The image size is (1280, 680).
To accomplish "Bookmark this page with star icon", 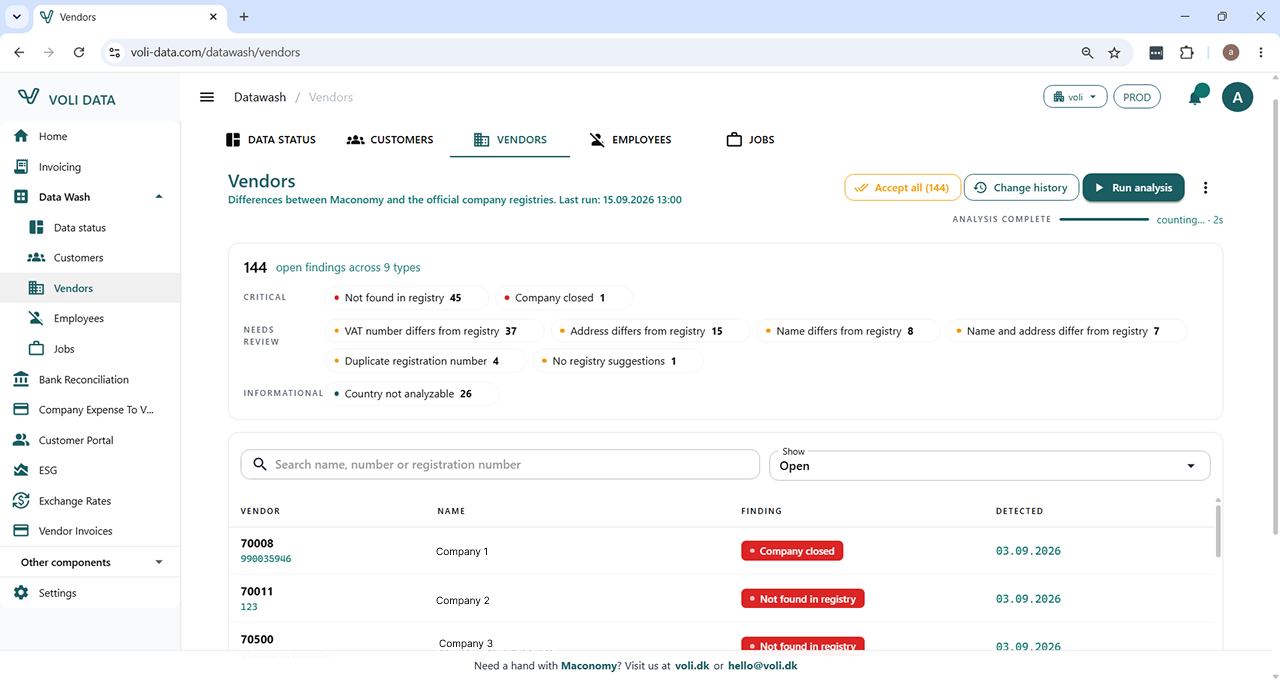I will pyautogui.click(x=1114, y=52).
